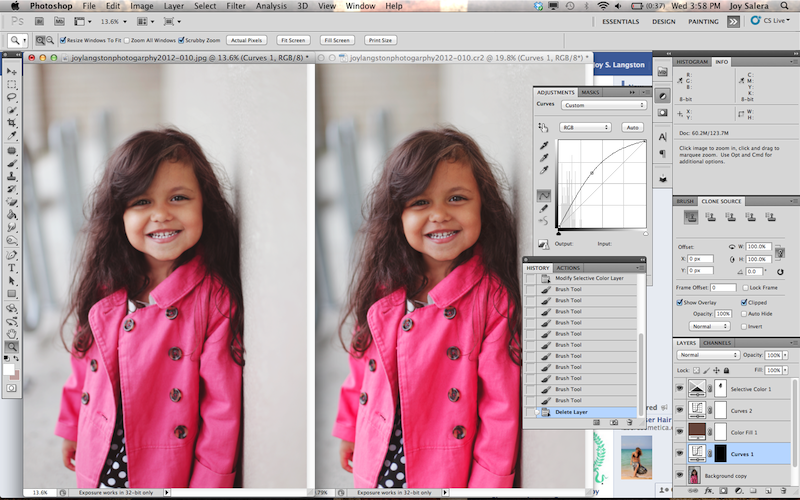Hide the Curves 2 layer

tap(680, 410)
